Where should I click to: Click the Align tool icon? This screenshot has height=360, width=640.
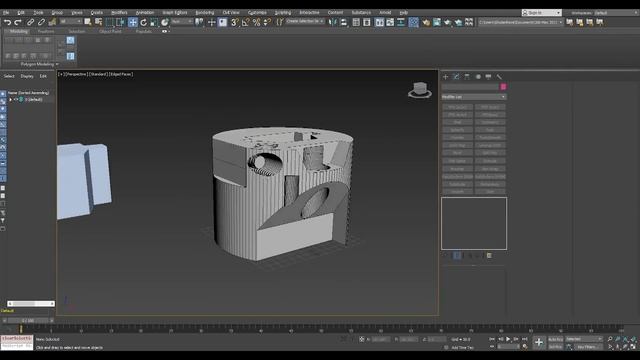coord(343,22)
